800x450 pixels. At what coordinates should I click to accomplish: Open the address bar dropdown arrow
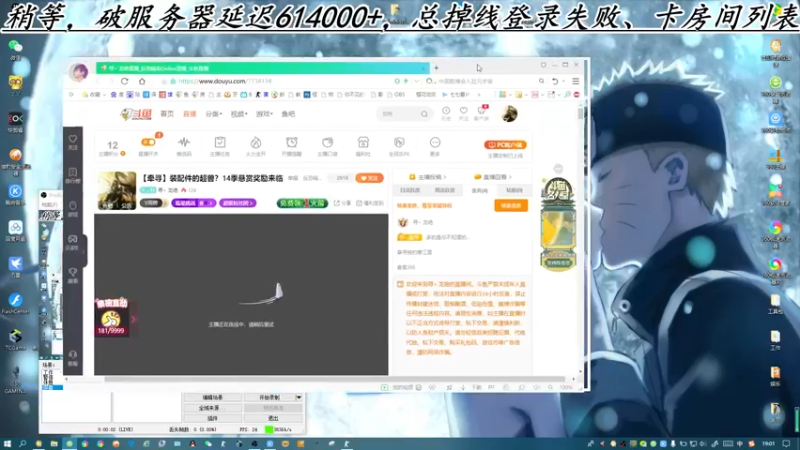[x=416, y=81]
